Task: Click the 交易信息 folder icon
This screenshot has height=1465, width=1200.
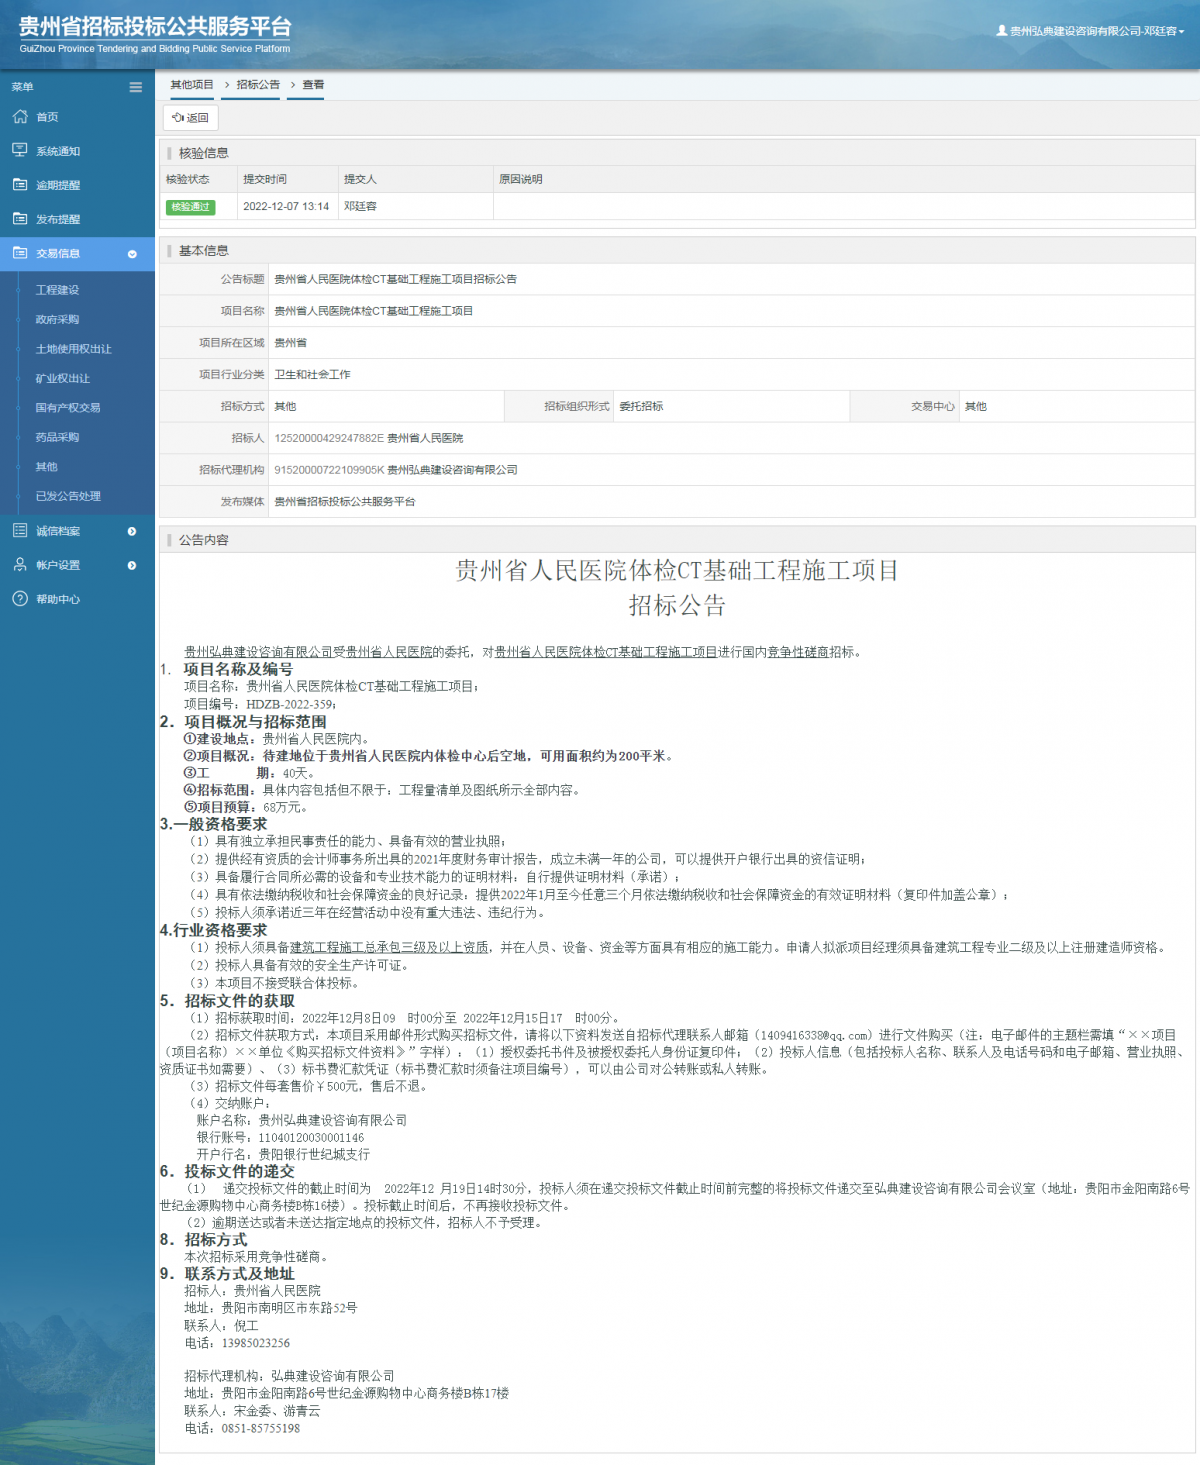Action: 20,254
